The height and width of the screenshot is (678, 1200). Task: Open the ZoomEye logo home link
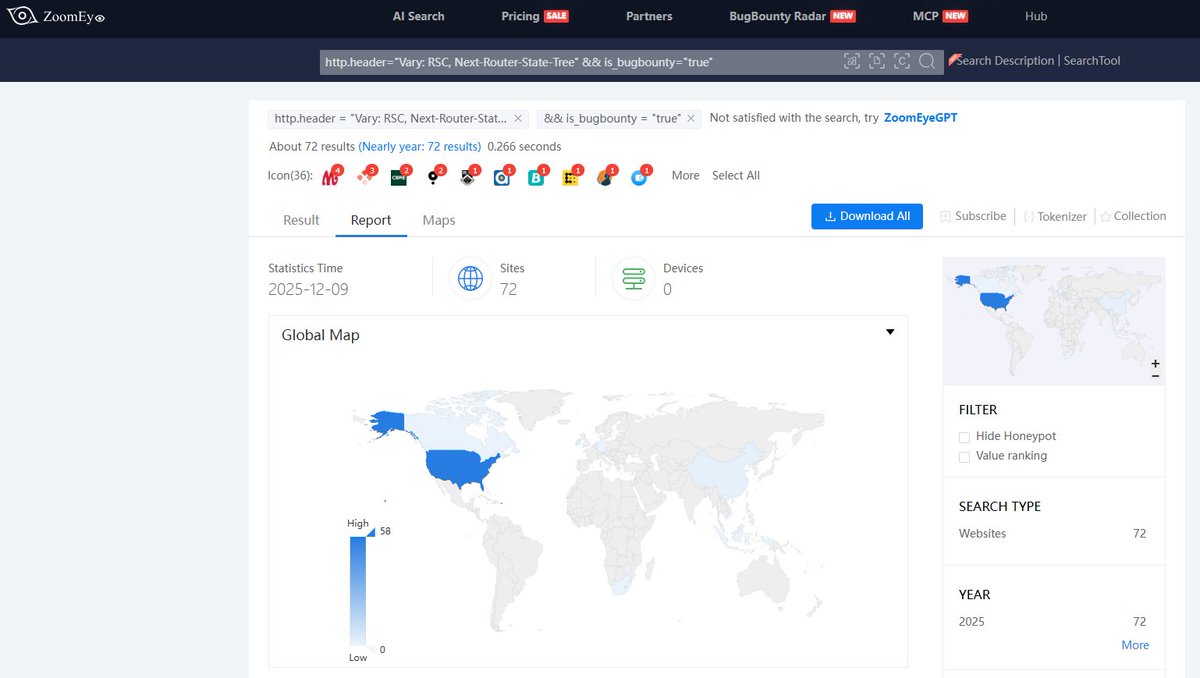(56, 17)
